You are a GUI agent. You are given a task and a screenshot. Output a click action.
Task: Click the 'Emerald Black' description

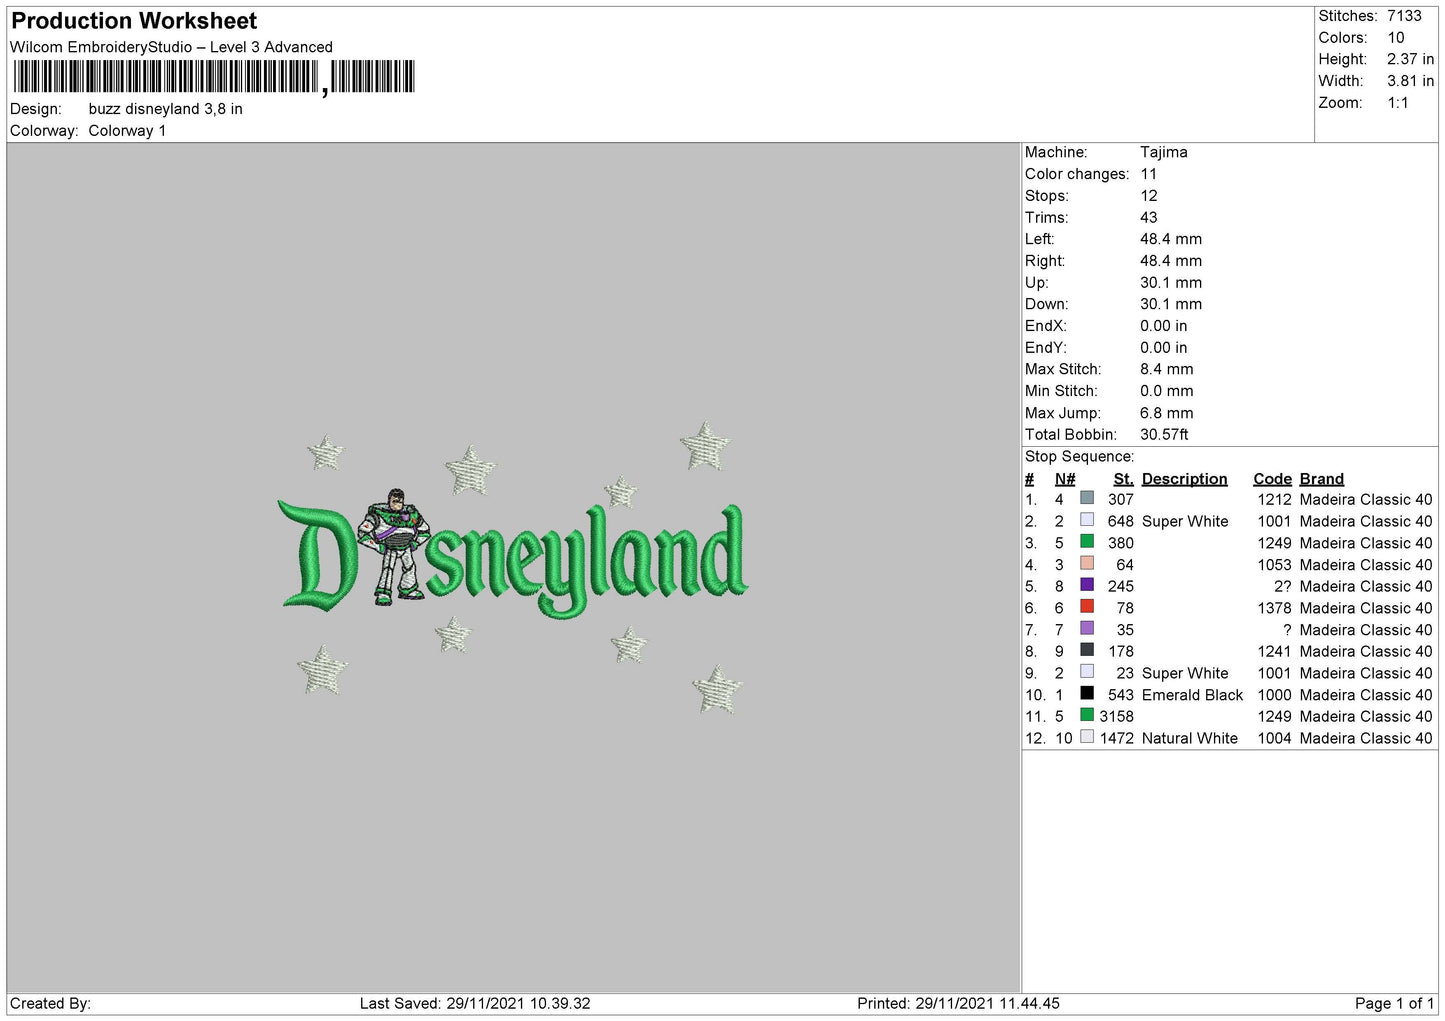(x=1192, y=695)
